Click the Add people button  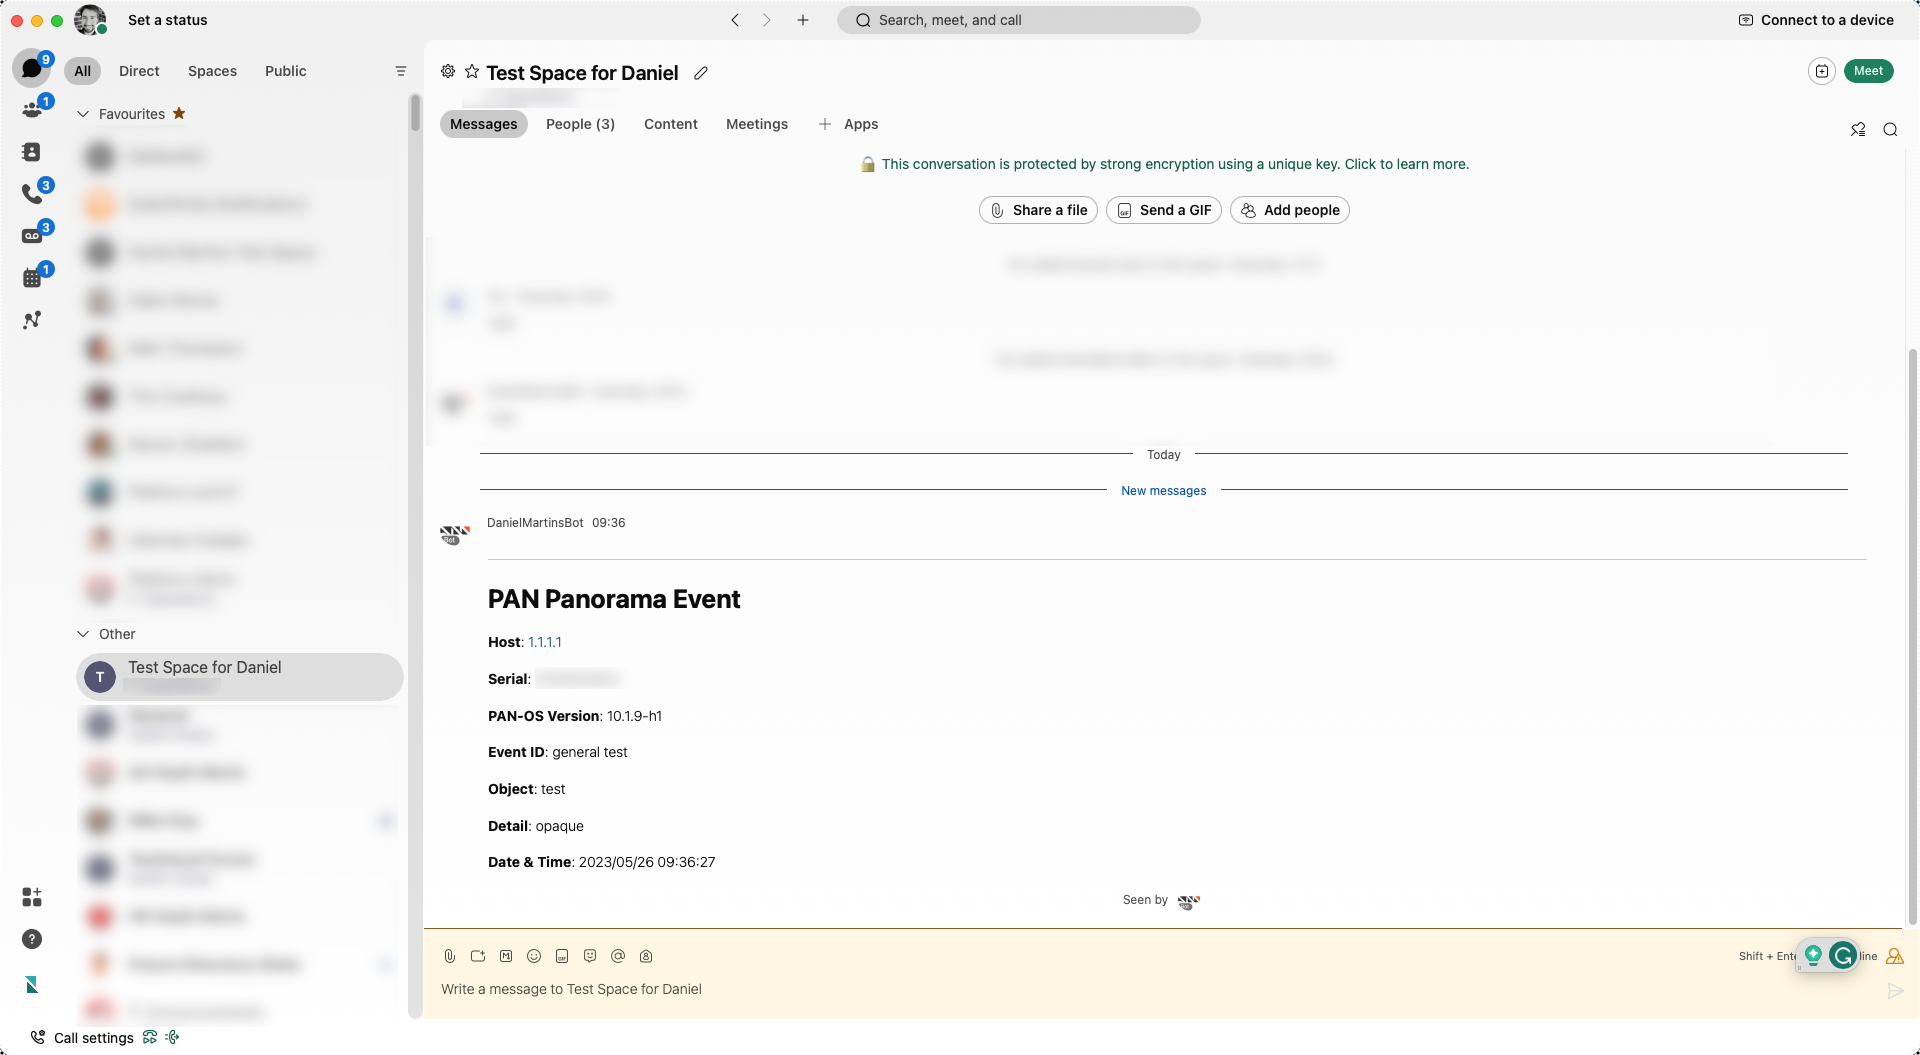[1290, 210]
